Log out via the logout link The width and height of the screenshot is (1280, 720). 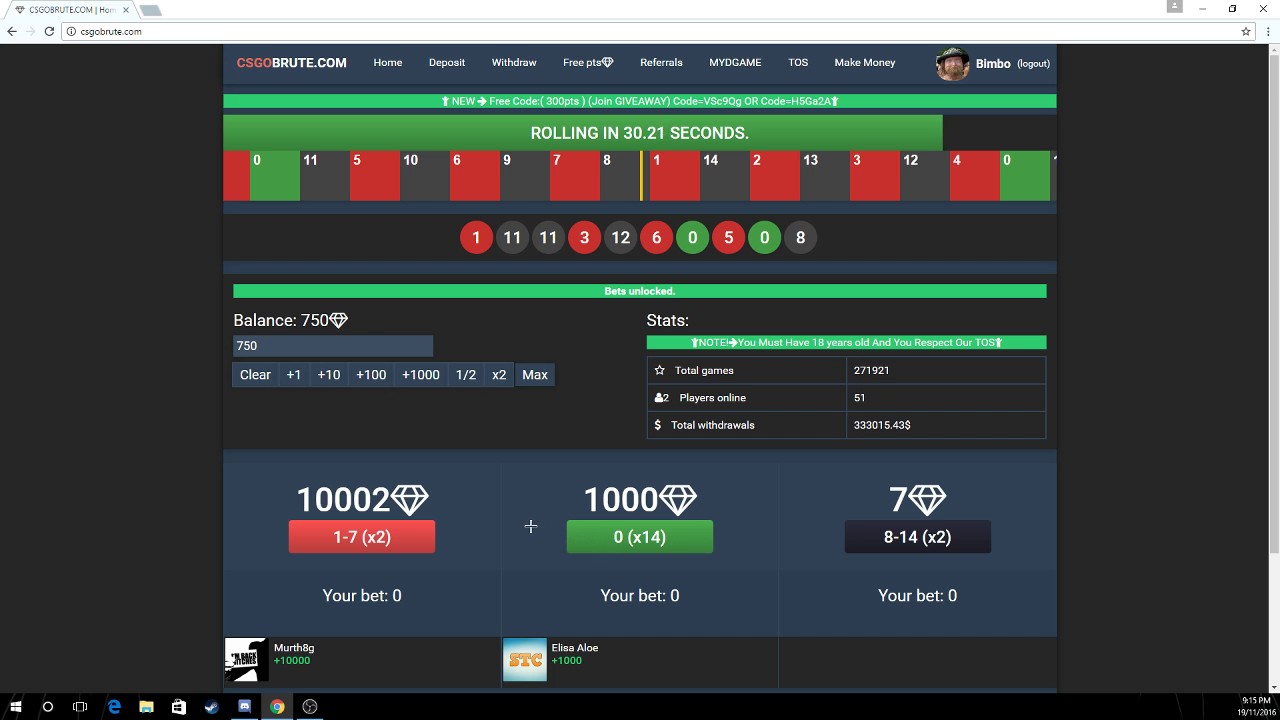point(1033,63)
